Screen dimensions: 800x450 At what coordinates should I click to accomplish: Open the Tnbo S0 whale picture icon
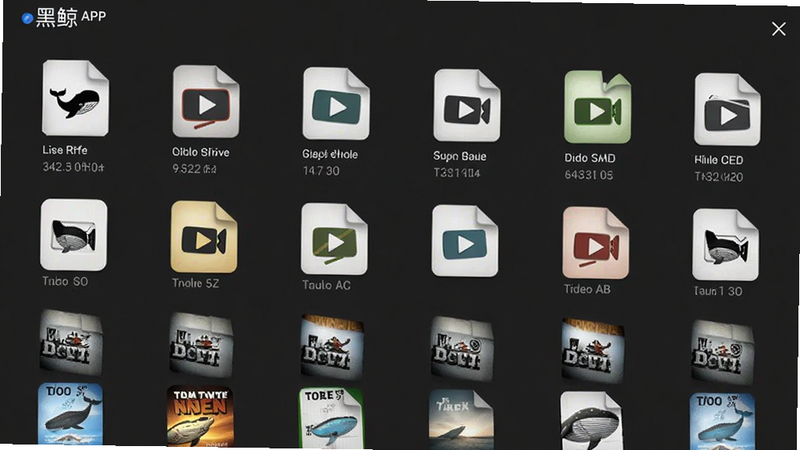point(73,235)
